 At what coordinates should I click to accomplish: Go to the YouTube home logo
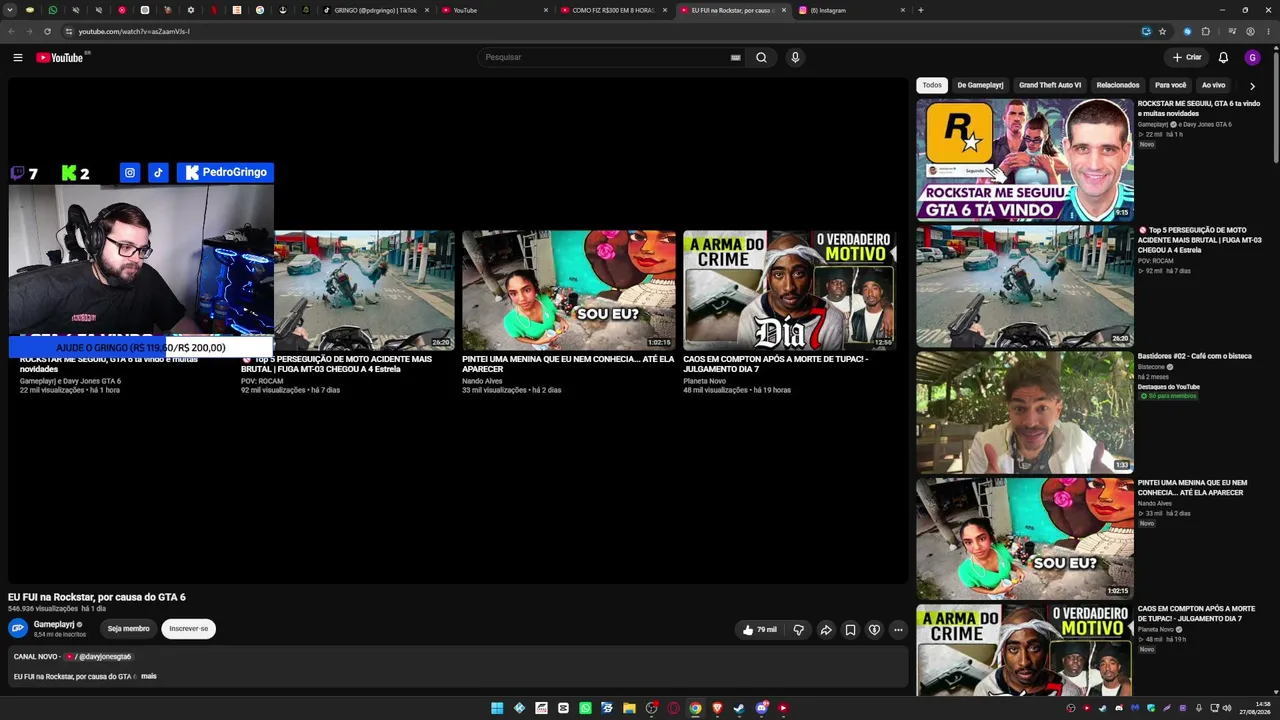(60, 57)
